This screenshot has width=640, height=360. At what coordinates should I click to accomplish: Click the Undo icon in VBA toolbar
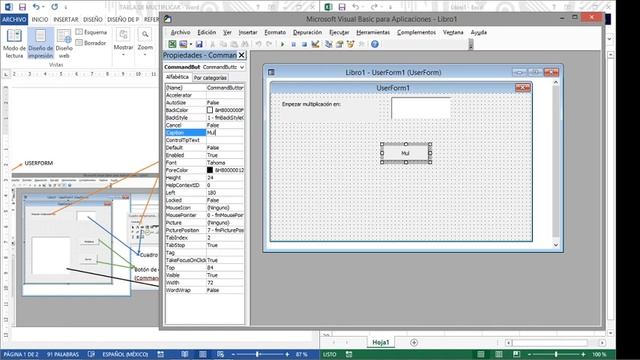258,44
